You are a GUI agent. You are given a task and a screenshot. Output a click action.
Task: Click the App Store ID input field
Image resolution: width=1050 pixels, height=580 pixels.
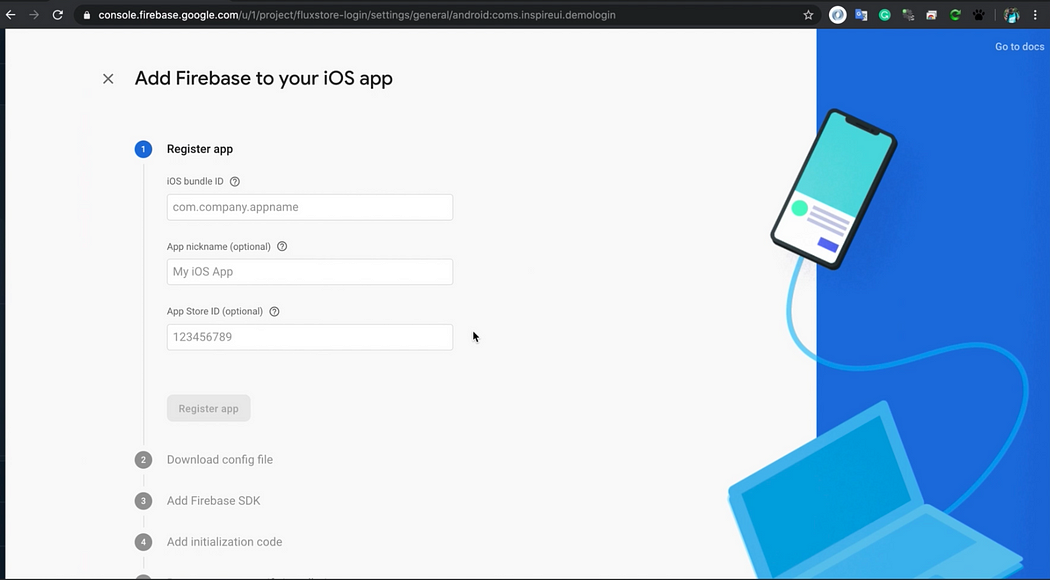pos(309,337)
